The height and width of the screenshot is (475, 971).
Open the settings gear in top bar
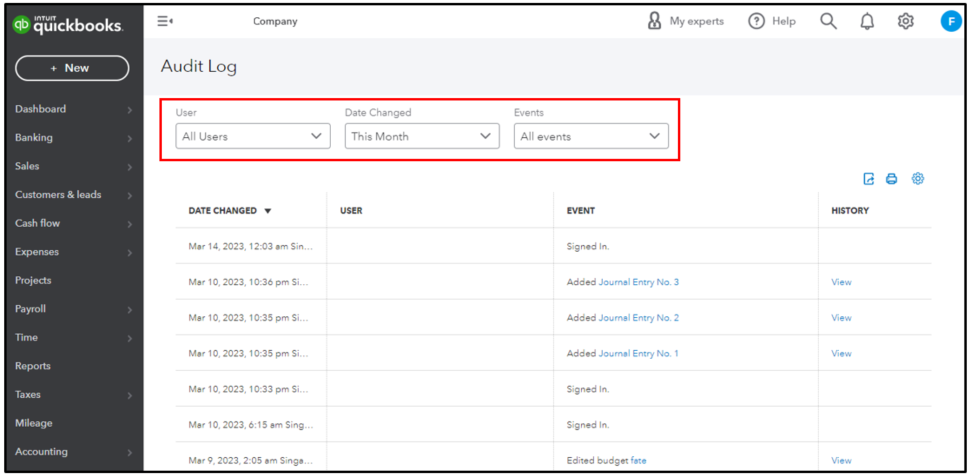tap(906, 21)
